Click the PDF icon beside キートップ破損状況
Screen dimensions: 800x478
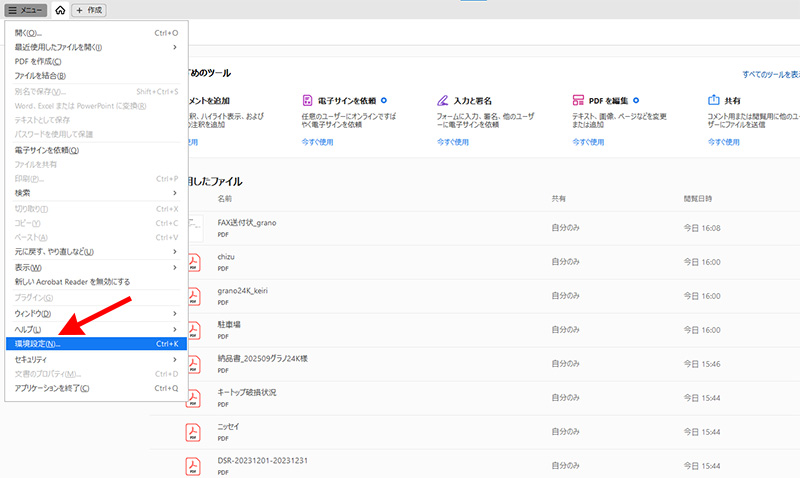[192, 397]
